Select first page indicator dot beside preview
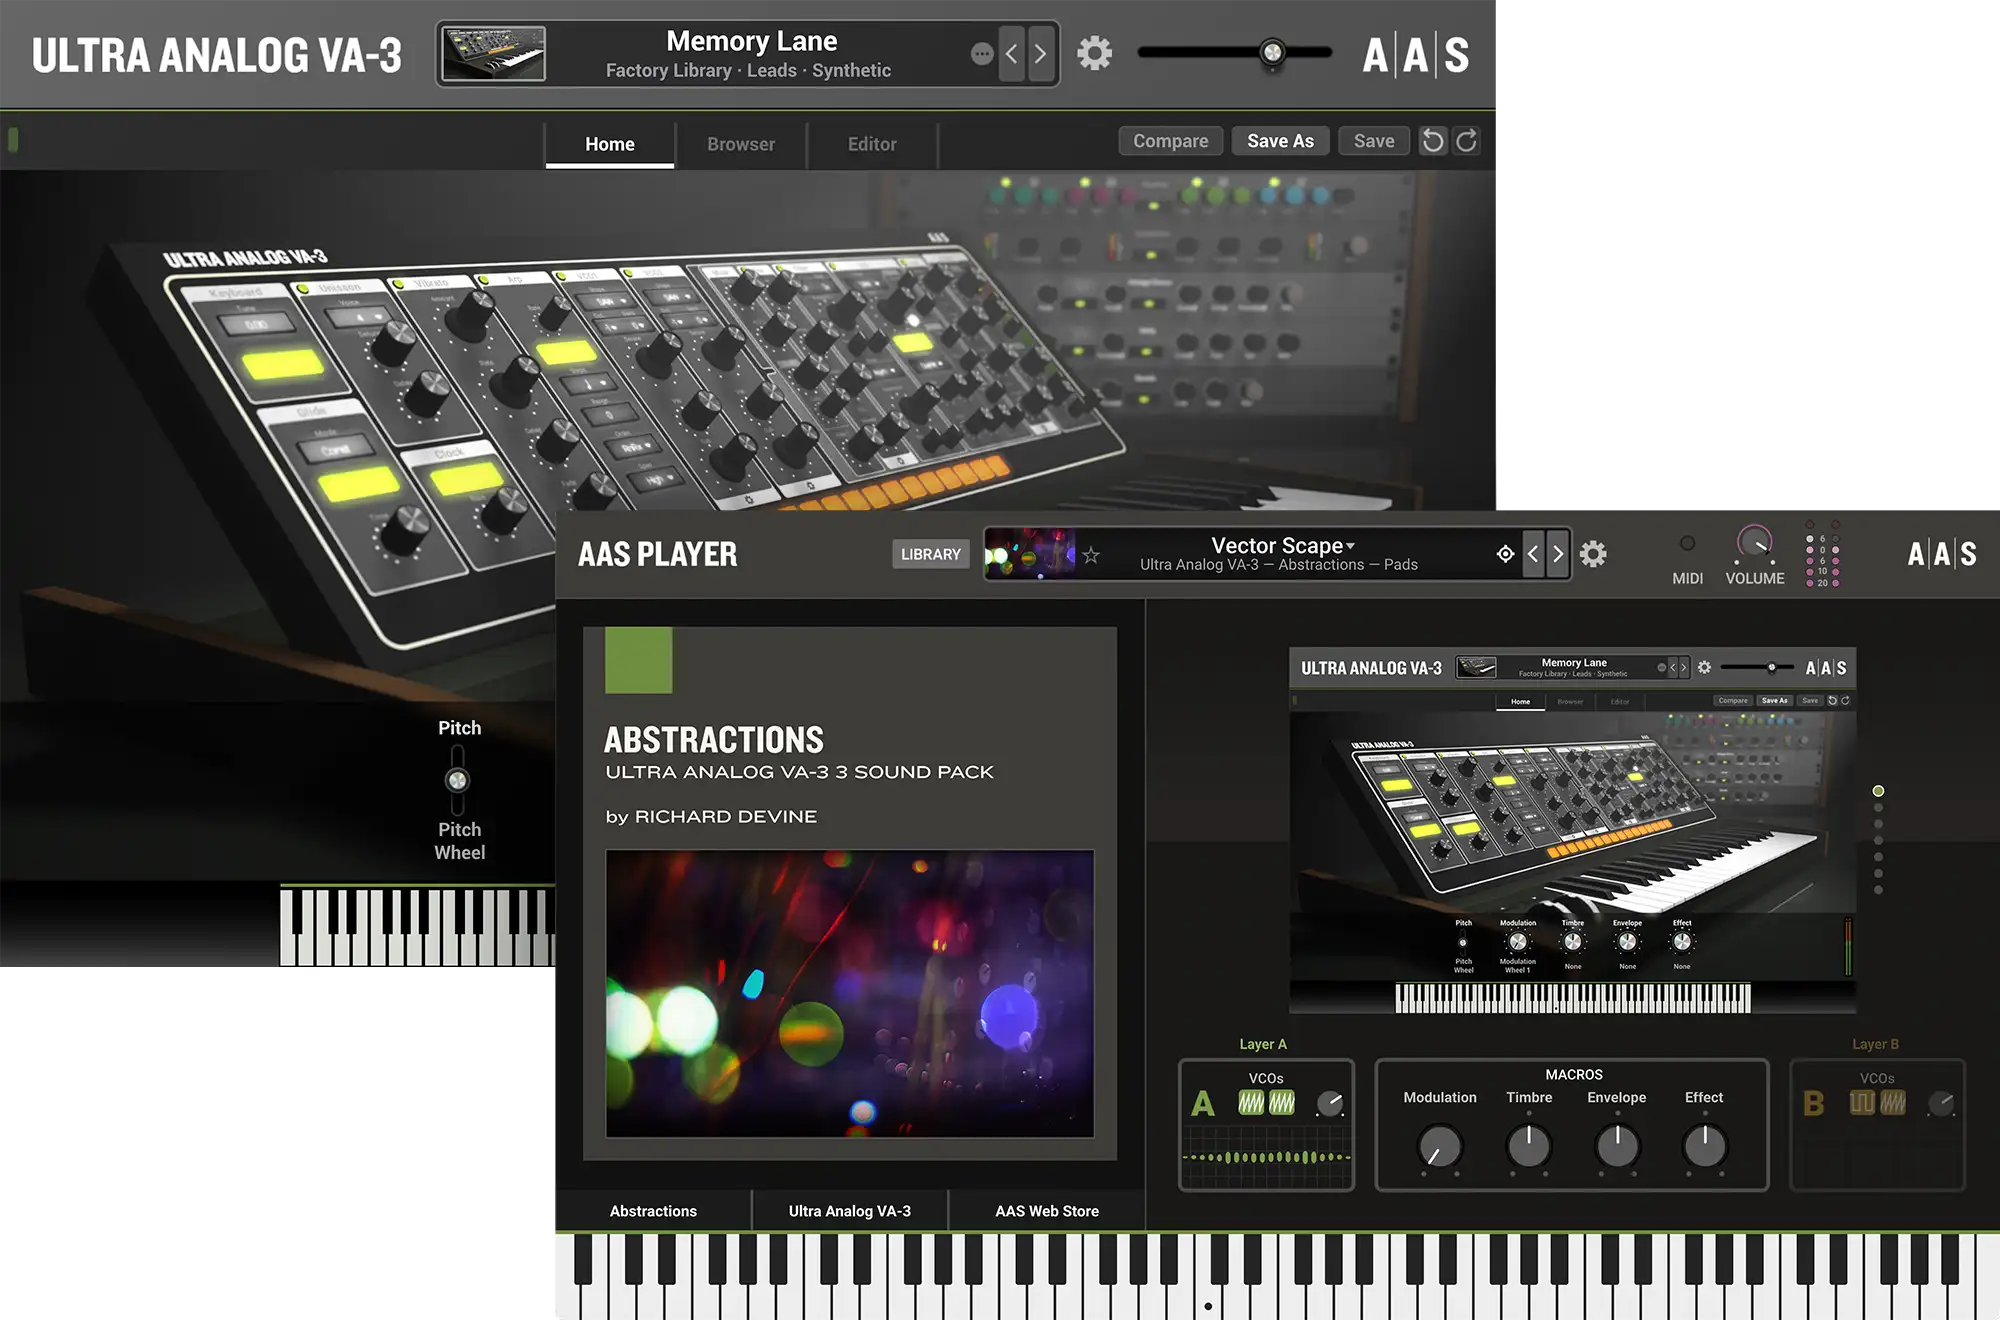The image size is (2000, 1320). coord(1878,791)
